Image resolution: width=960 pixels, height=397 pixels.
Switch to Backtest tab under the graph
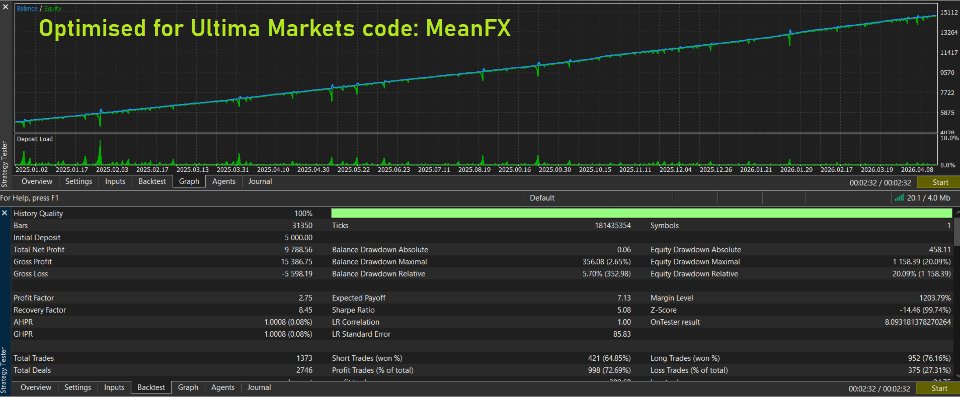(152, 181)
